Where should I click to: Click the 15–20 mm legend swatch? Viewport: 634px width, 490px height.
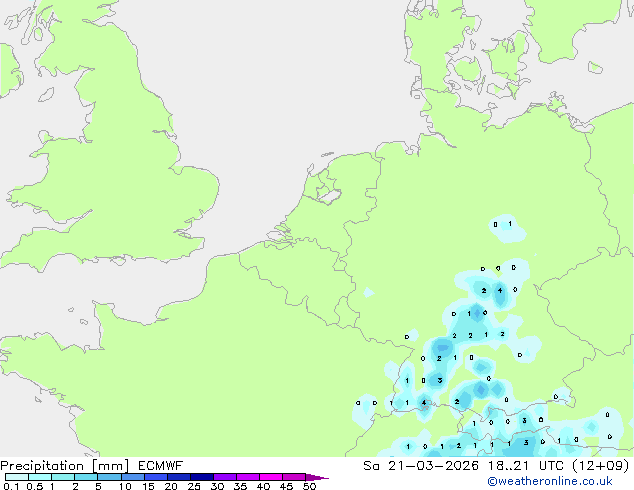pos(155,477)
